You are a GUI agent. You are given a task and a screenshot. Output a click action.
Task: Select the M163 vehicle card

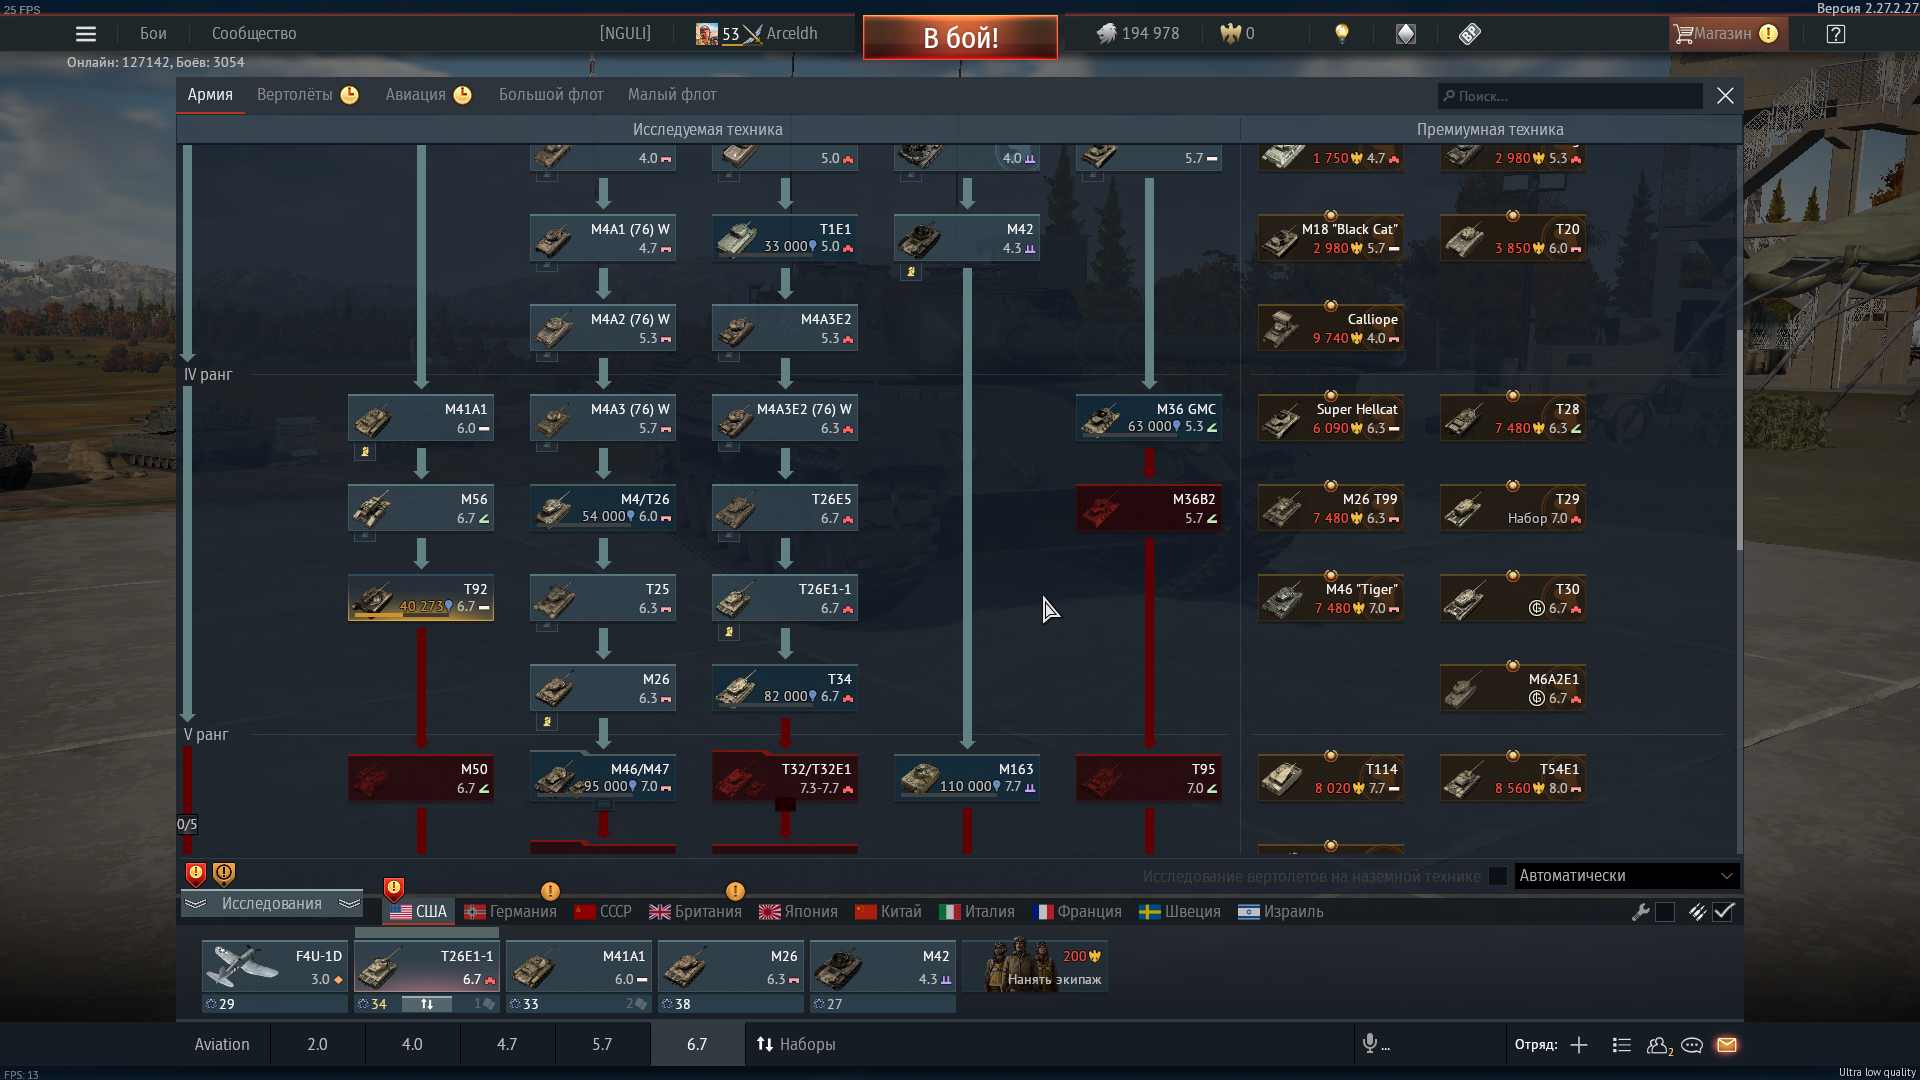[x=967, y=778]
